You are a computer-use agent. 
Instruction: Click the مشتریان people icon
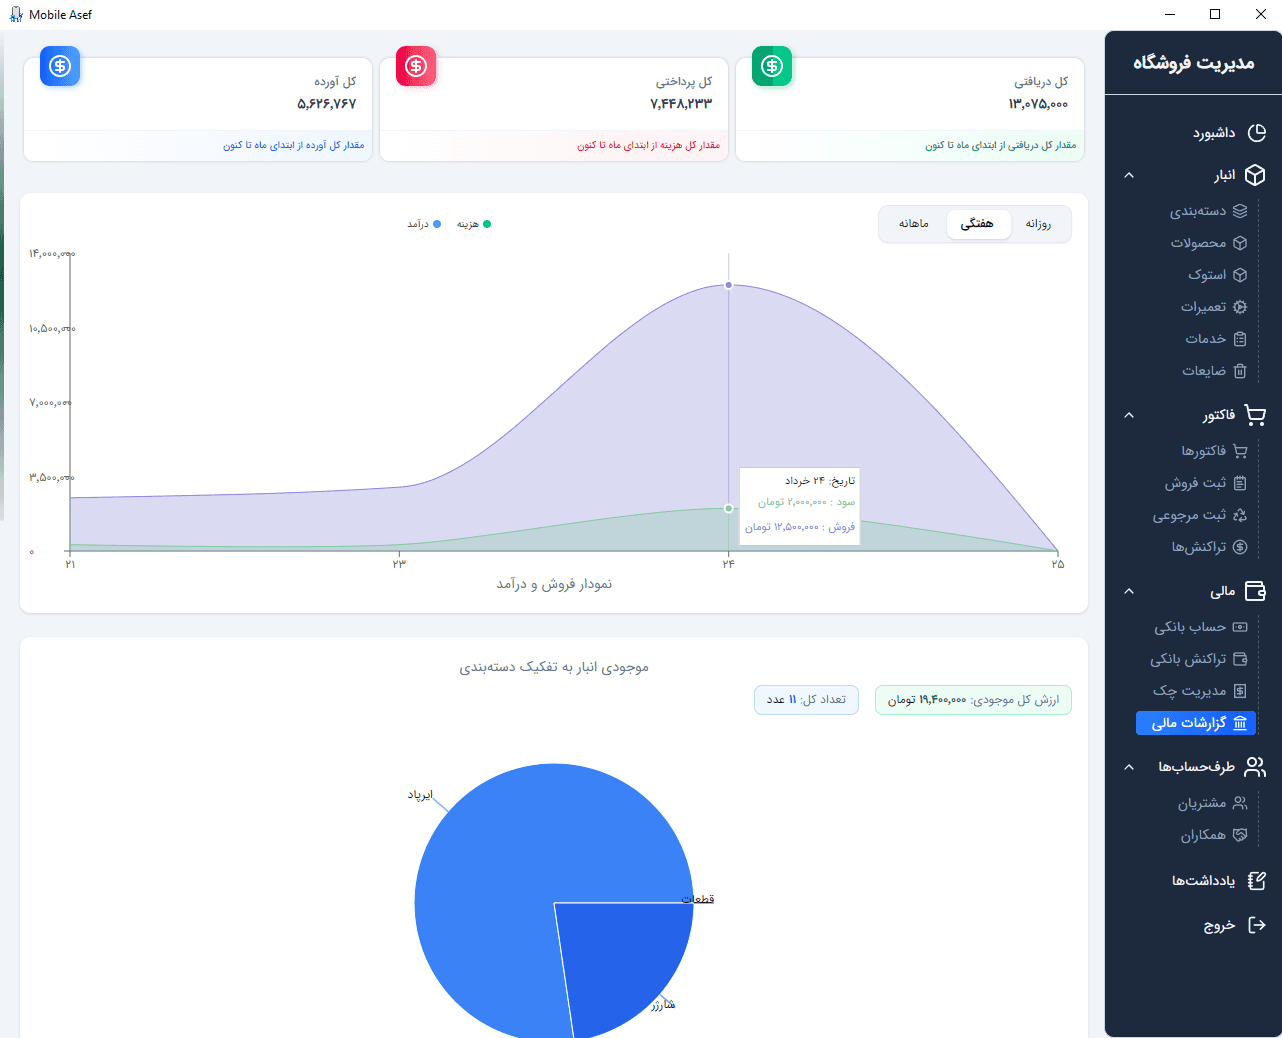pos(1240,803)
